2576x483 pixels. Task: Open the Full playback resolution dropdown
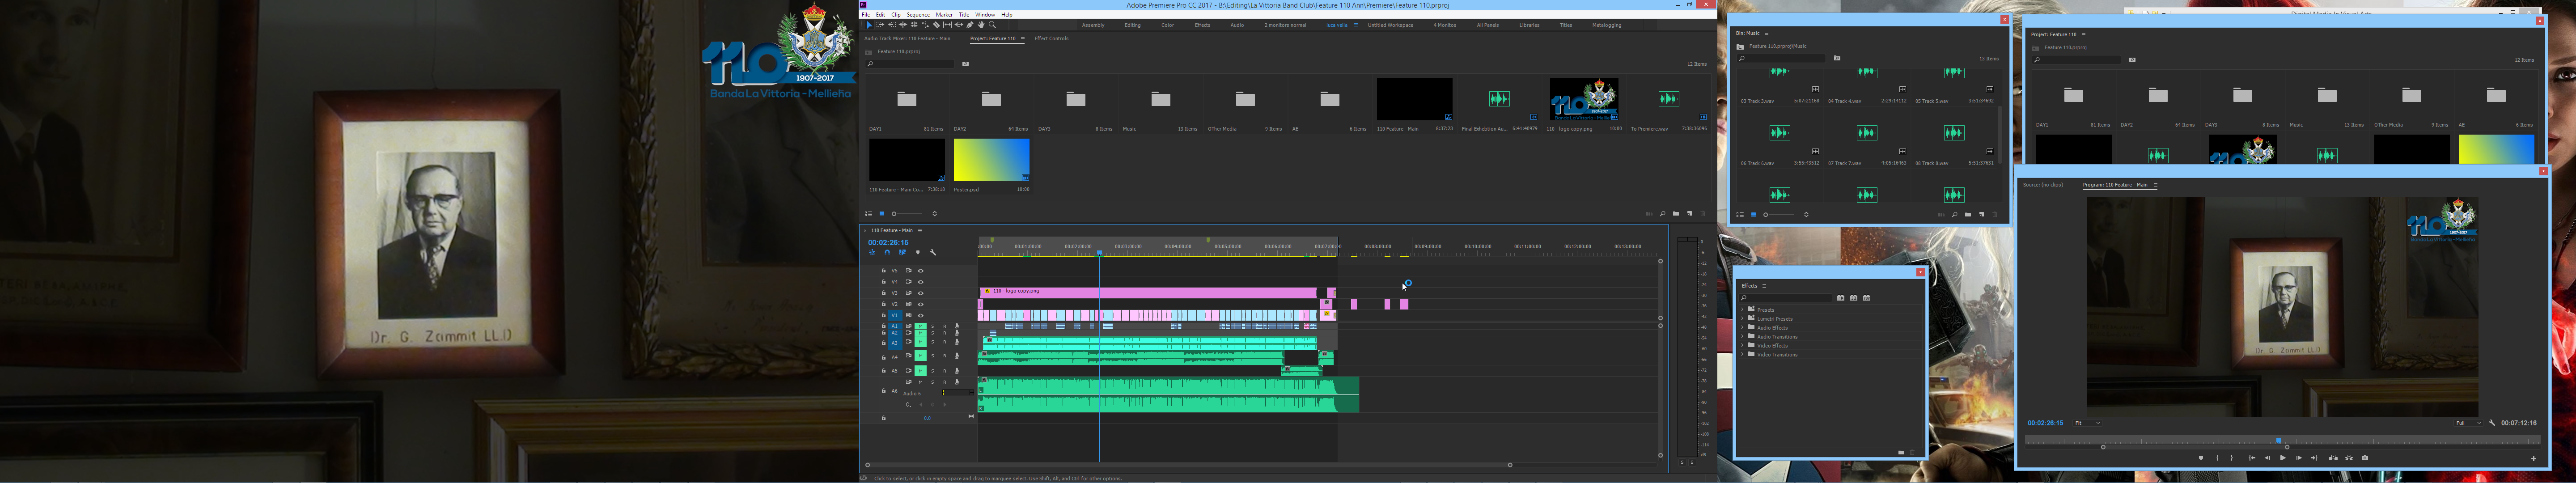coord(2468,423)
